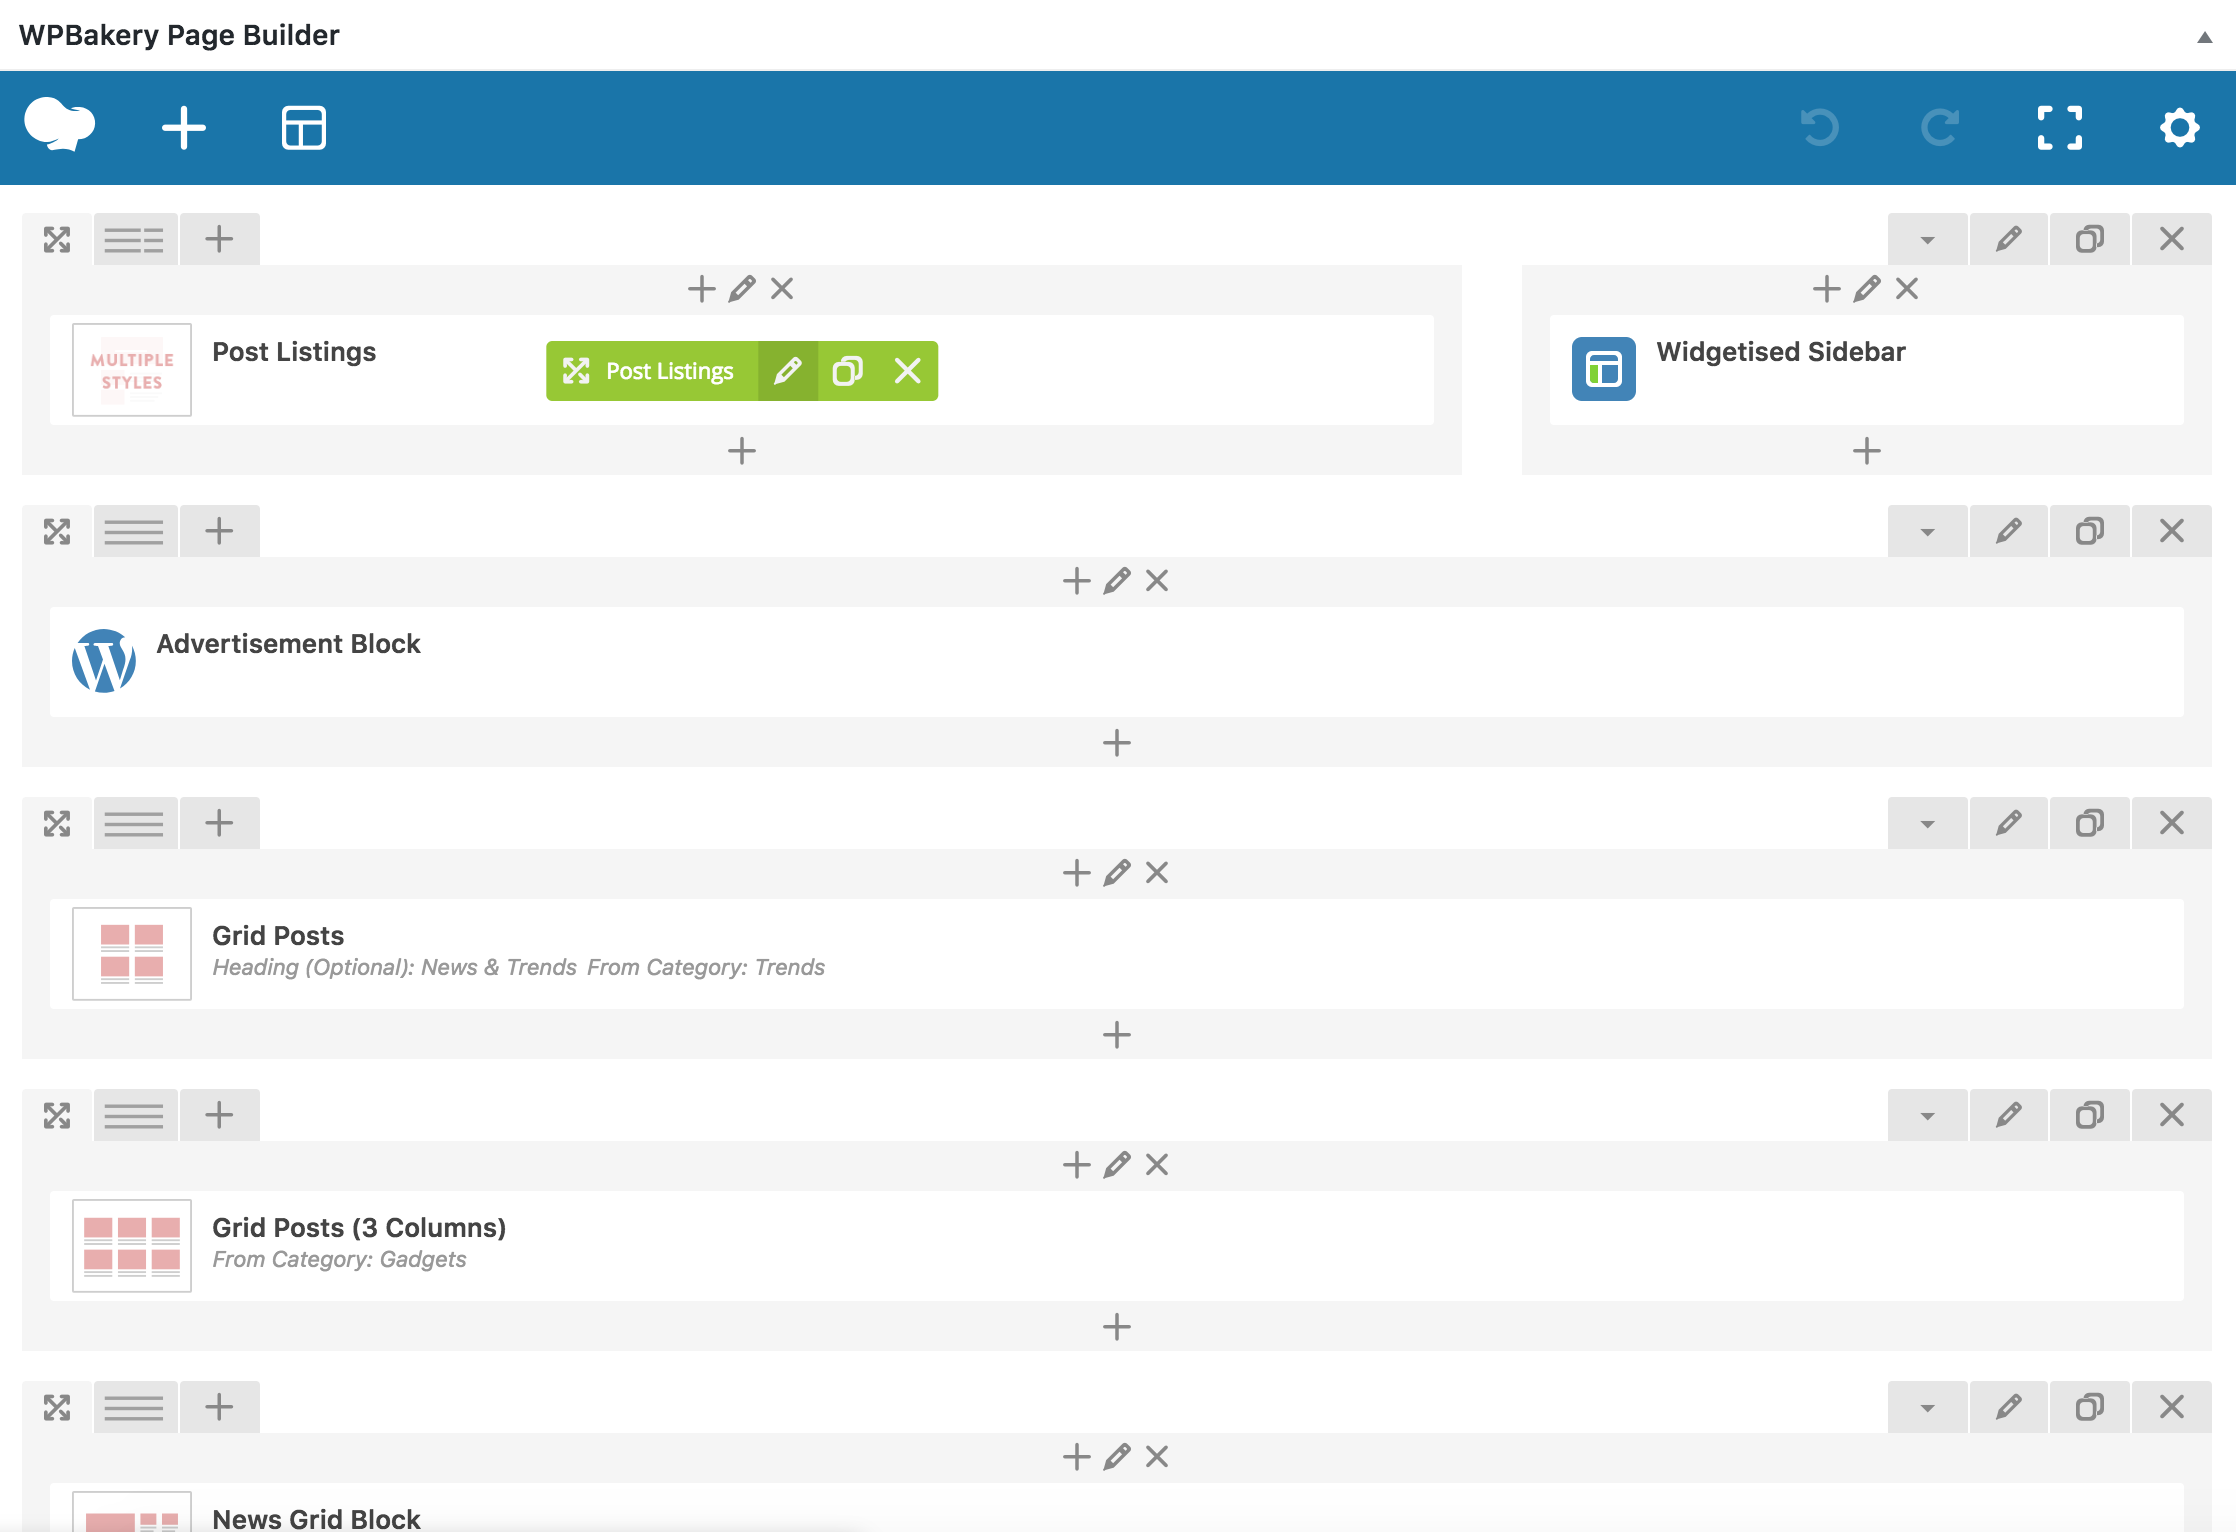Toggle collapse of Grid Posts (3 Columns) row

[1927, 1115]
